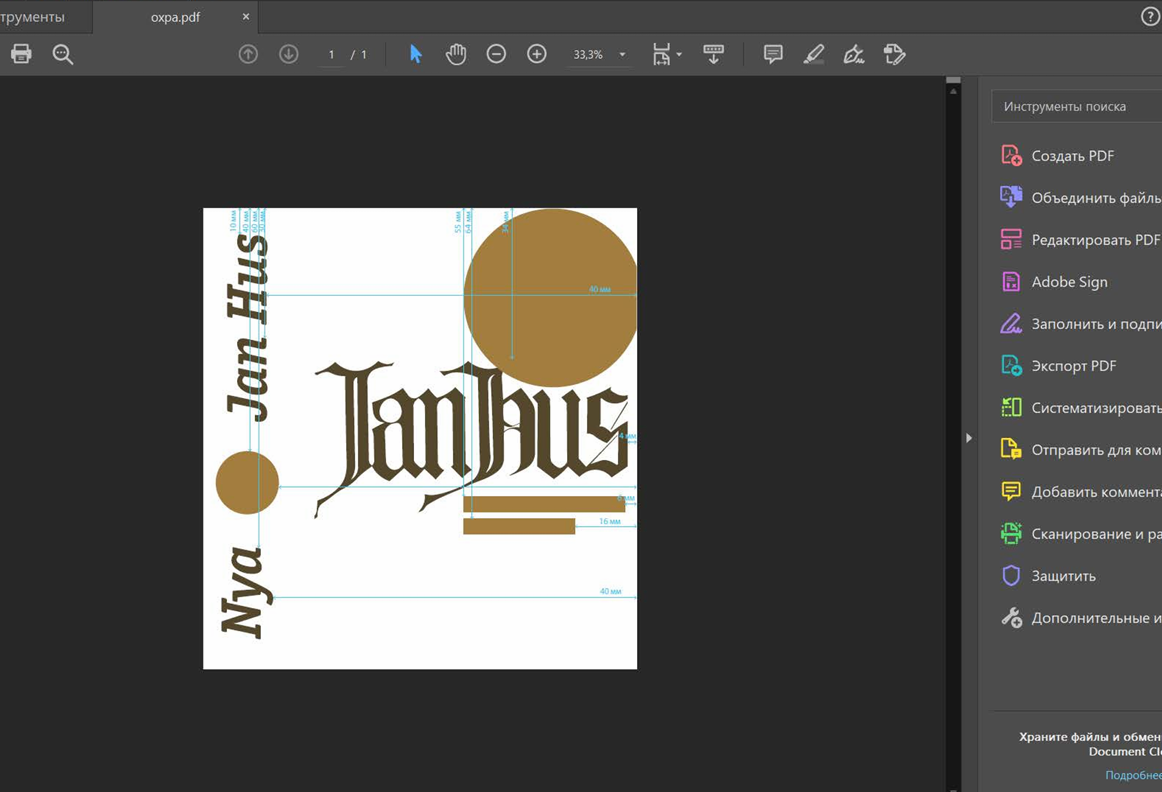Click the Добавить комментарий icon
1162x792 pixels.
click(1012, 491)
